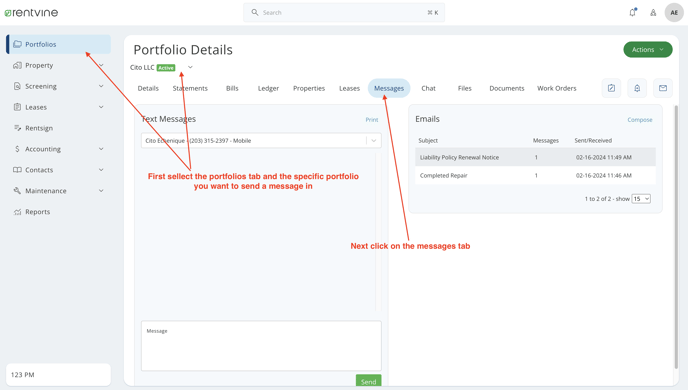Click the Messages column header
Image resolution: width=688 pixels, height=390 pixels.
[545, 140]
